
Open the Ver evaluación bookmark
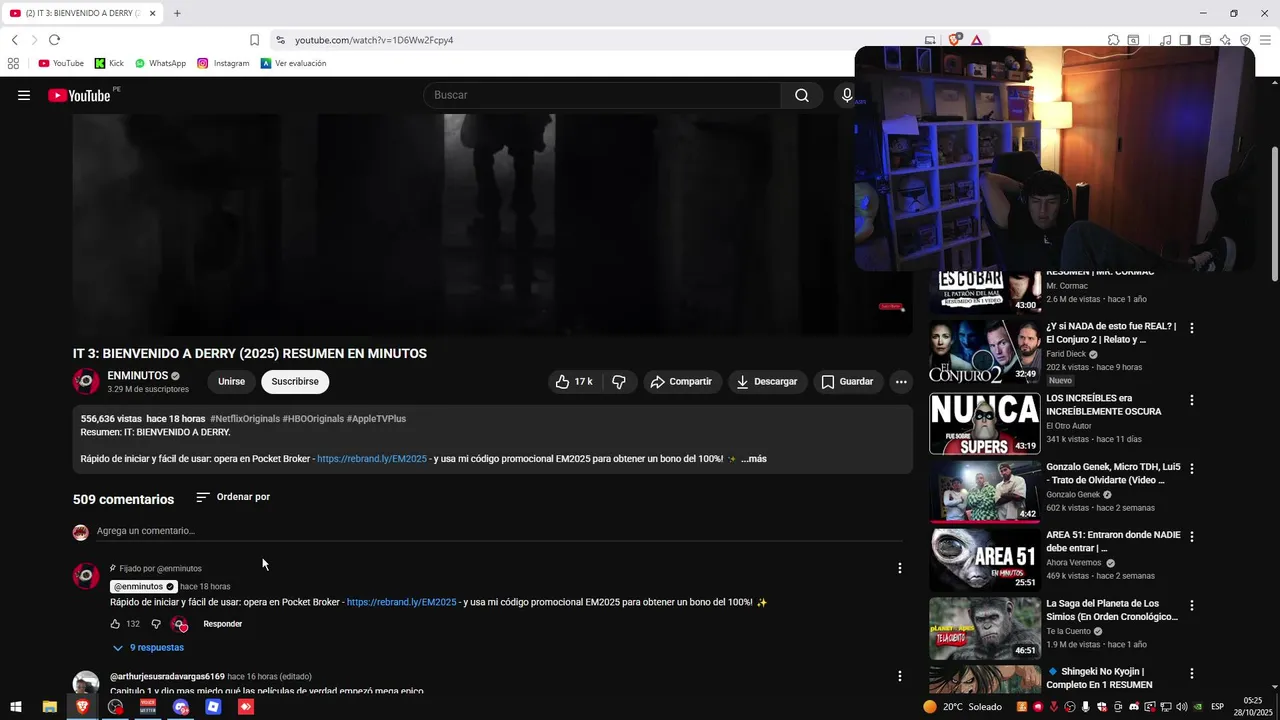[x=293, y=63]
